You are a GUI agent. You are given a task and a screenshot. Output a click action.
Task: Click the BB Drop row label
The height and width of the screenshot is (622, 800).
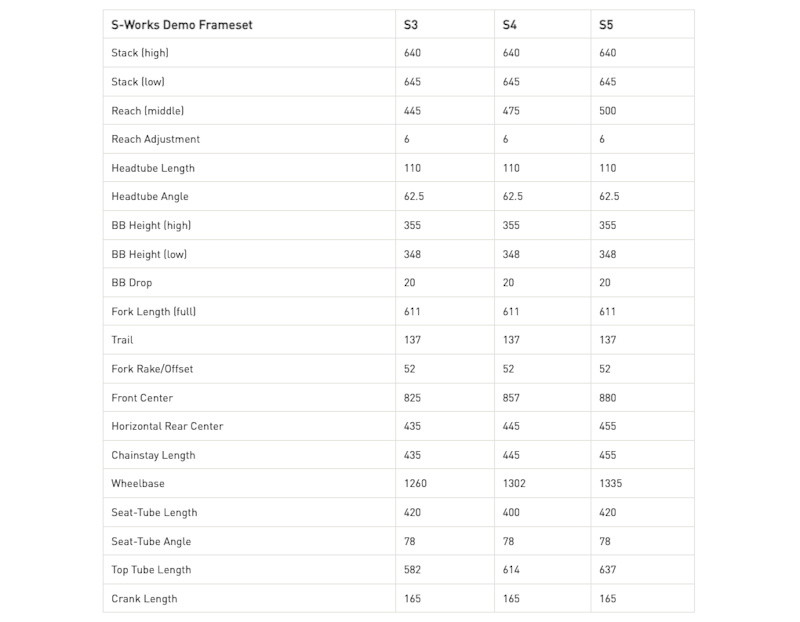pos(132,283)
